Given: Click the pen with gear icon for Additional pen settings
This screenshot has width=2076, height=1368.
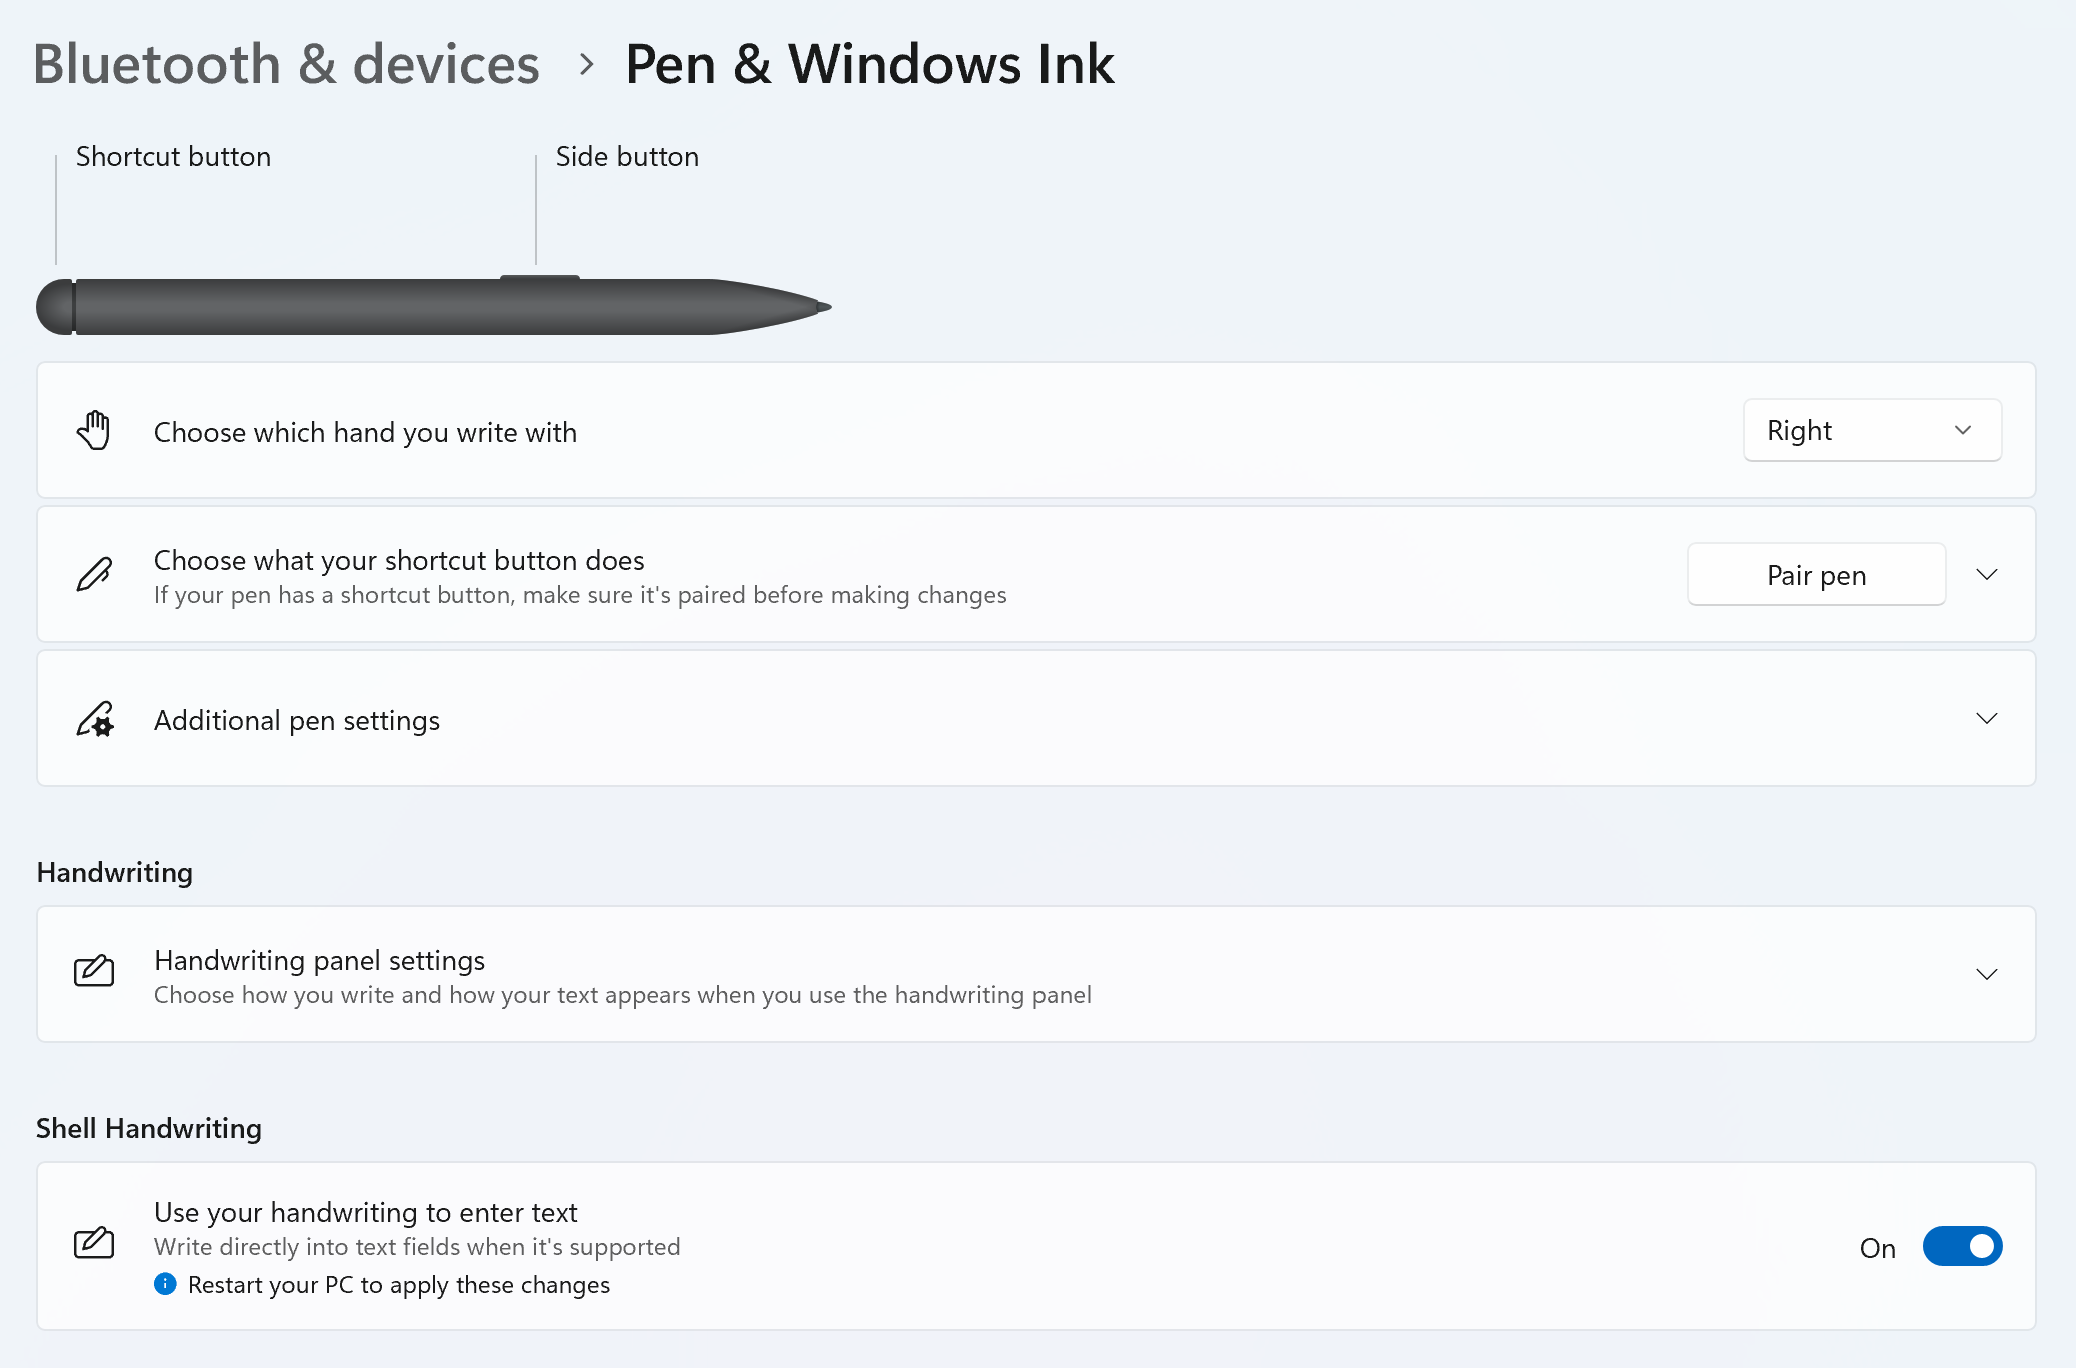Looking at the screenshot, I should [93, 719].
